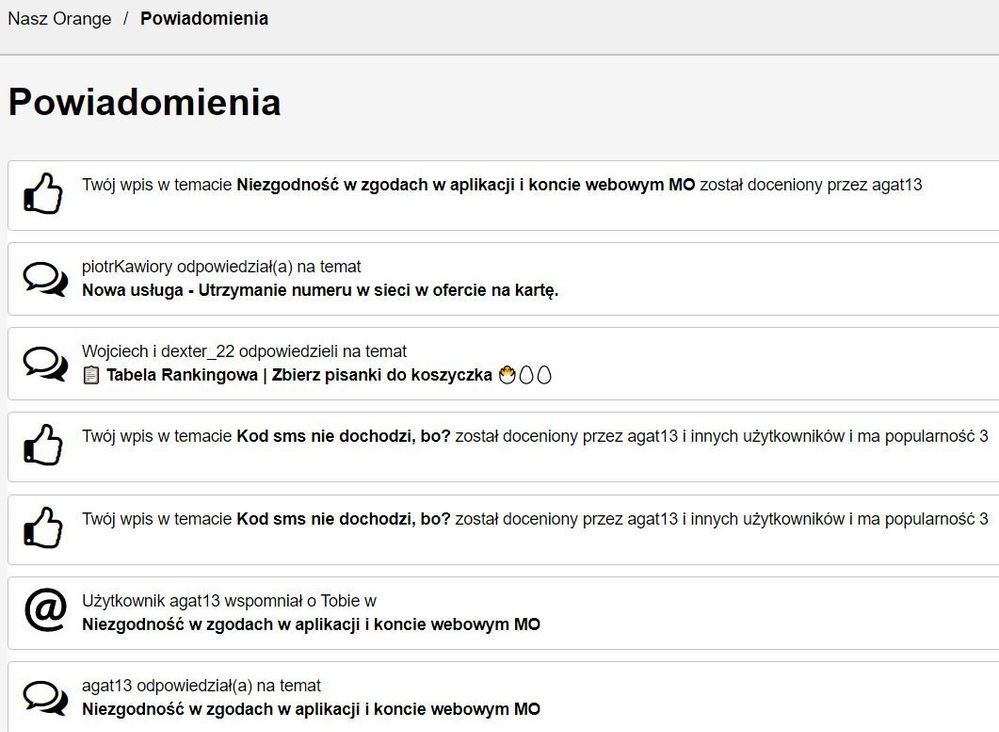Click the Powiadomienia page heading
This screenshot has width=999, height=732.
143,102
